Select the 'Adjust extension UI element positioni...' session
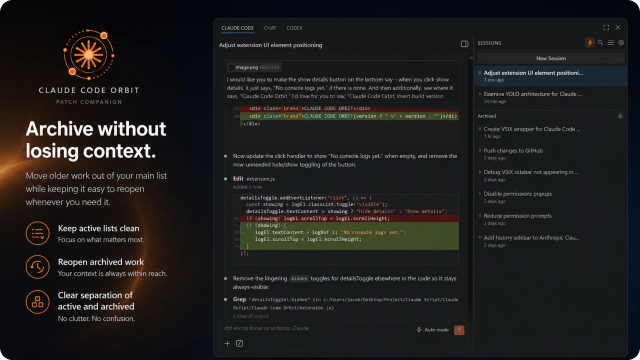Image resolution: width=640 pixels, height=360 pixels. 551,76
